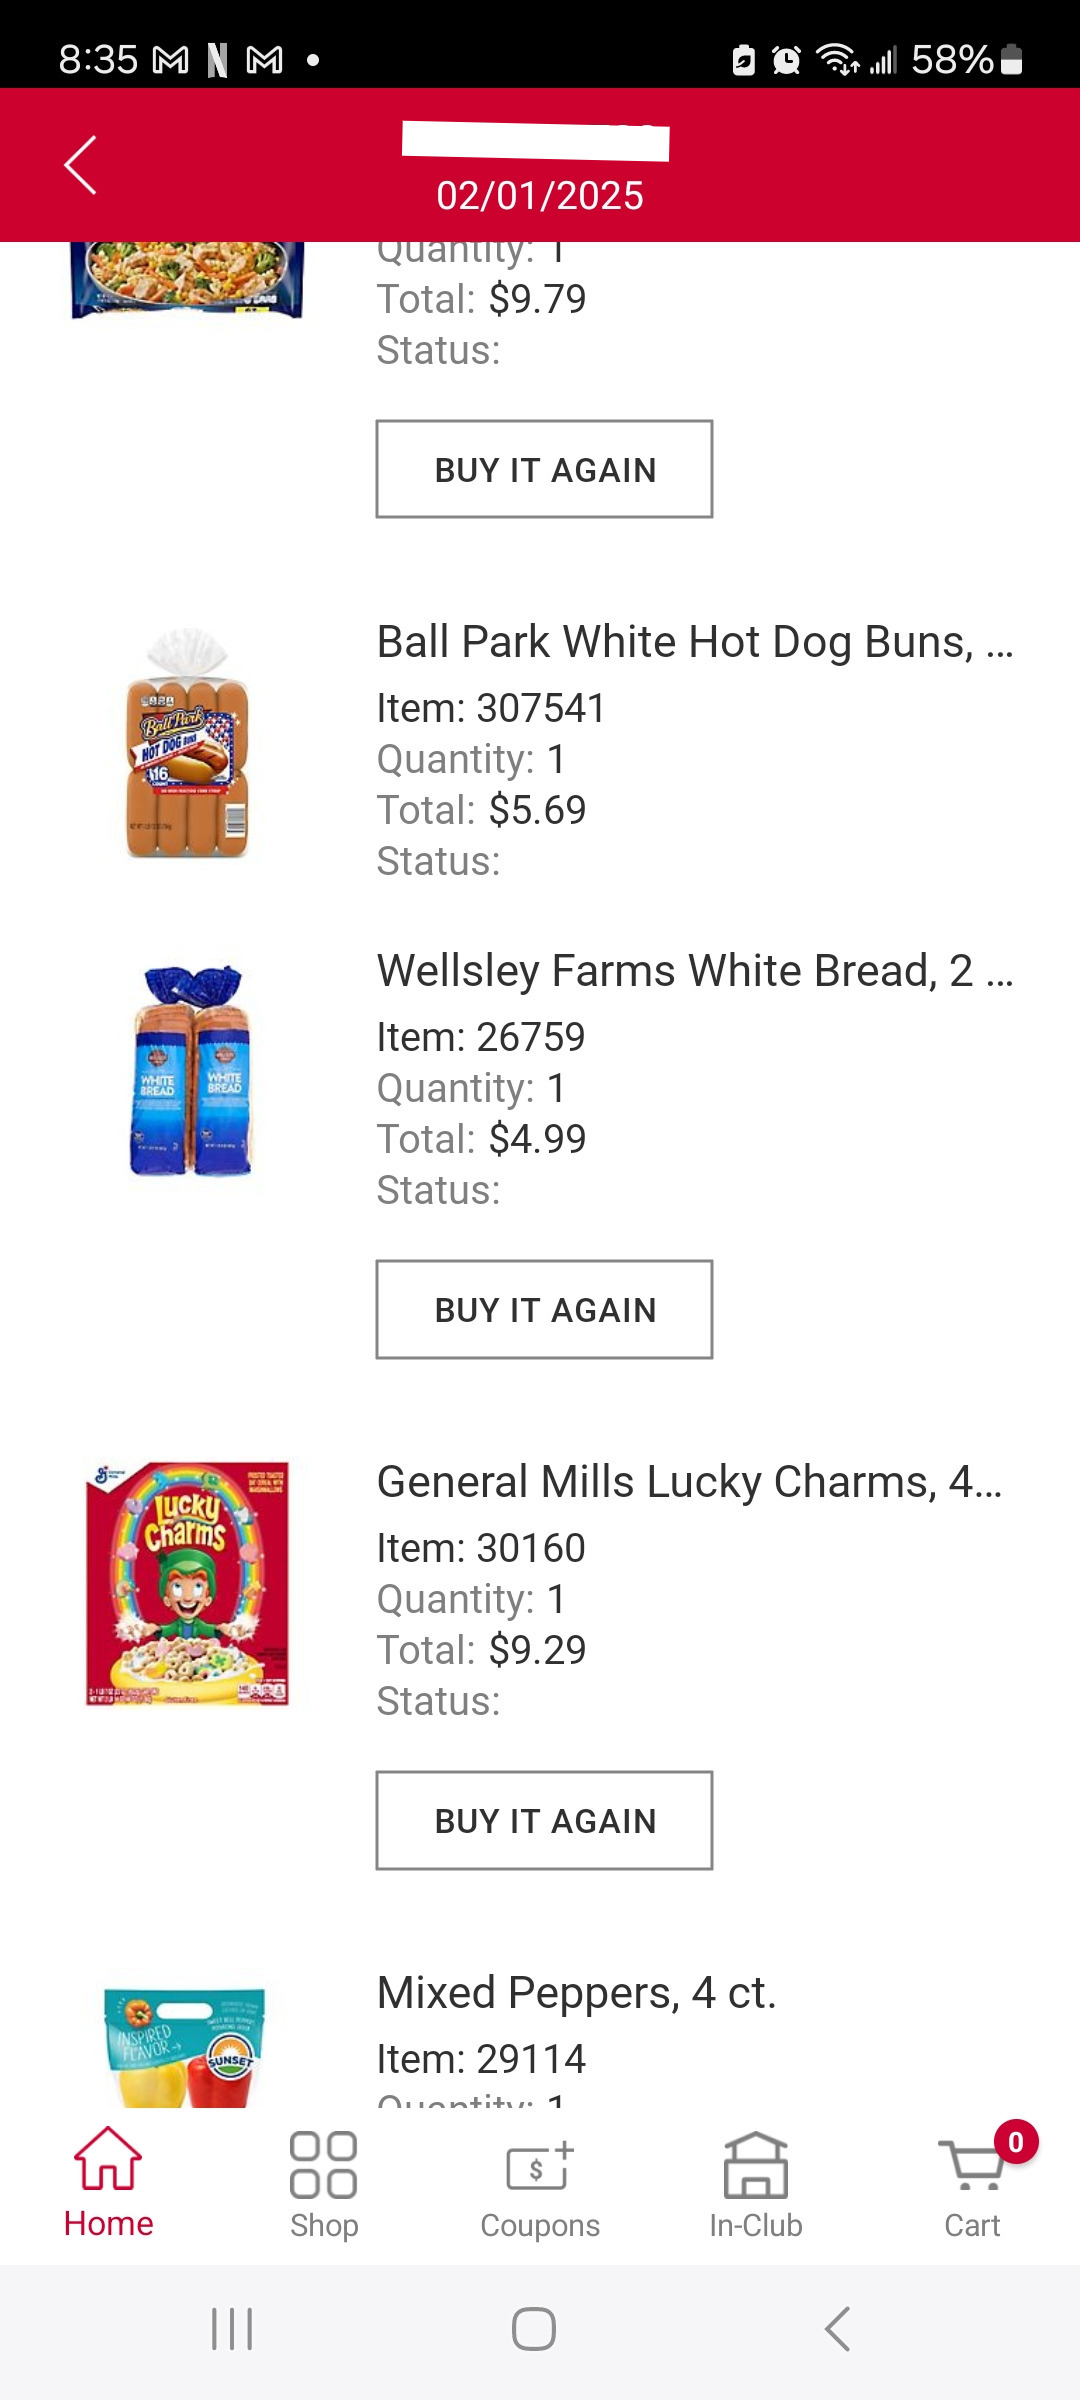Open the Cart icon
Viewport: 1080px width, 2400px height.
(972, 2166)
